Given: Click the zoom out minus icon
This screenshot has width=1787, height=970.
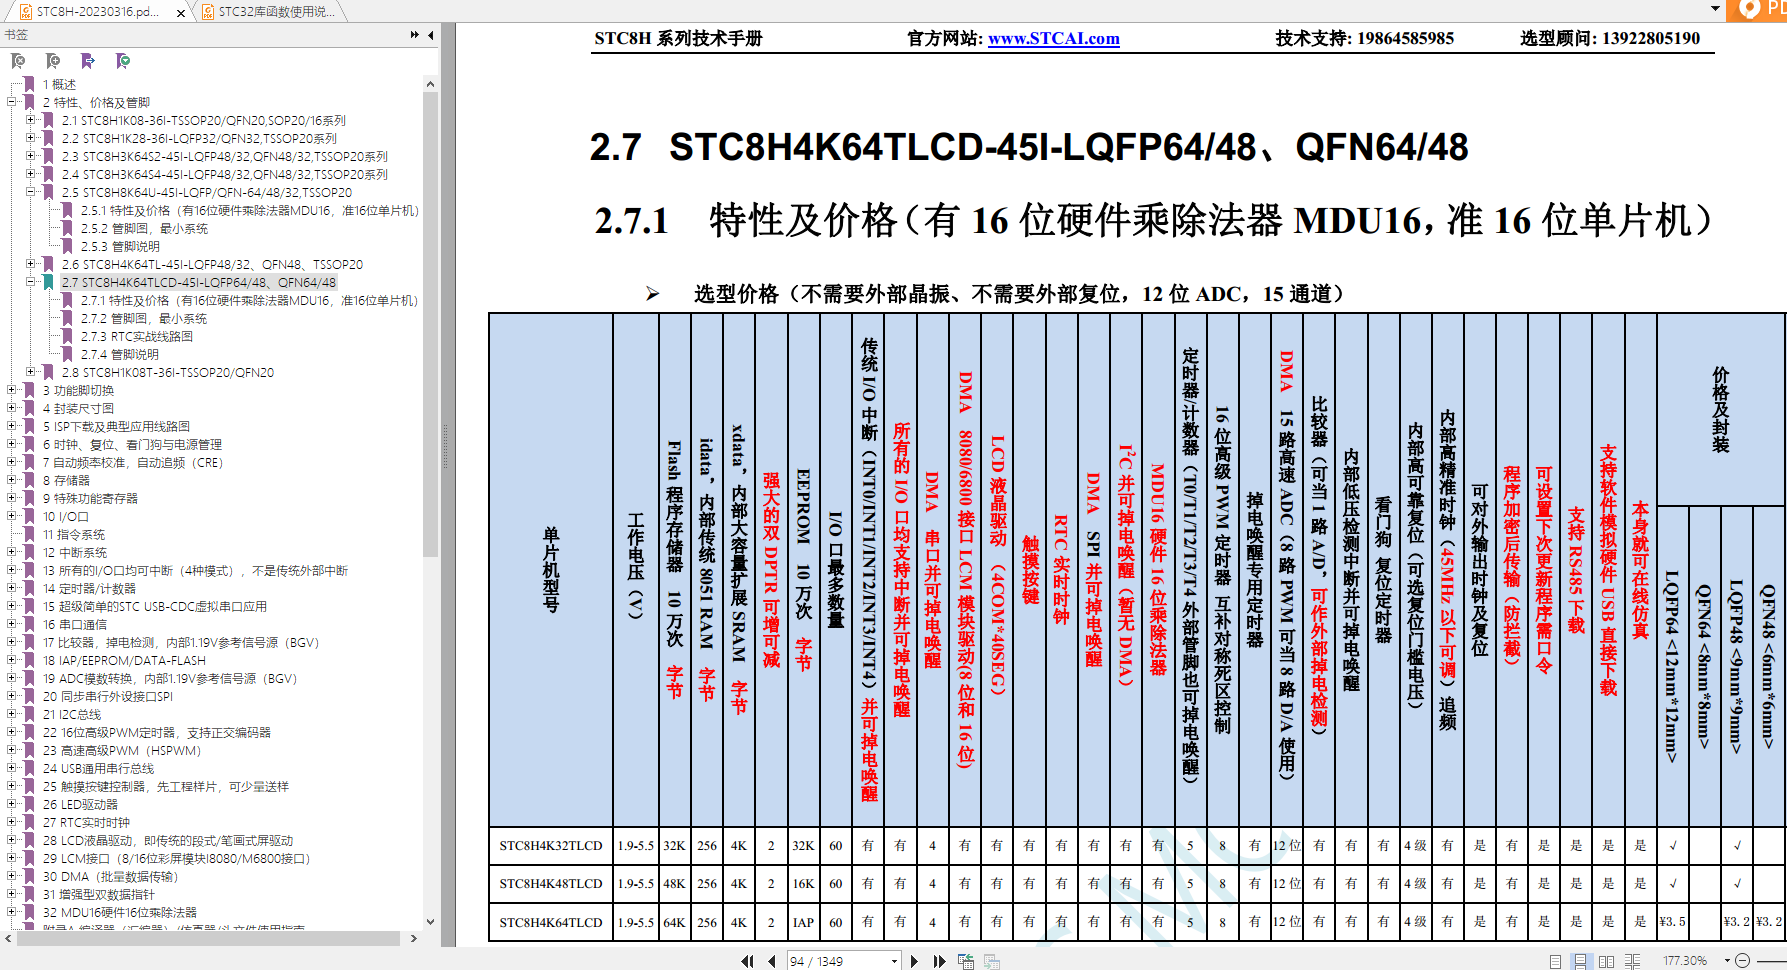Looking at the screenshot, I should click(1742, 961).
